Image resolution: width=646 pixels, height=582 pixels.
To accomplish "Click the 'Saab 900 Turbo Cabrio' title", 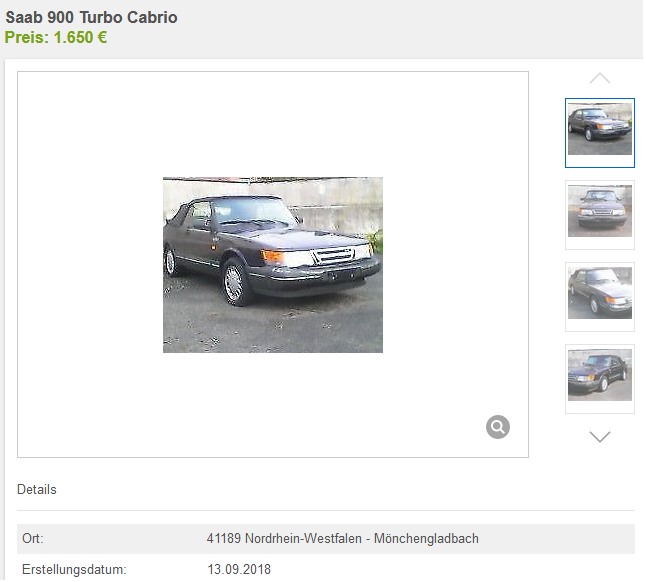I will point(91,17).
